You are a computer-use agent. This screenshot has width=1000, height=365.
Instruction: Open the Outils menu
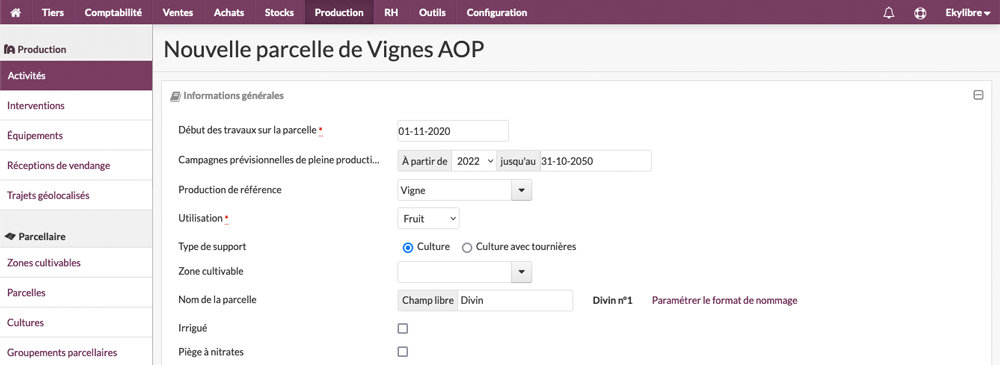click(x=432, y=12)
